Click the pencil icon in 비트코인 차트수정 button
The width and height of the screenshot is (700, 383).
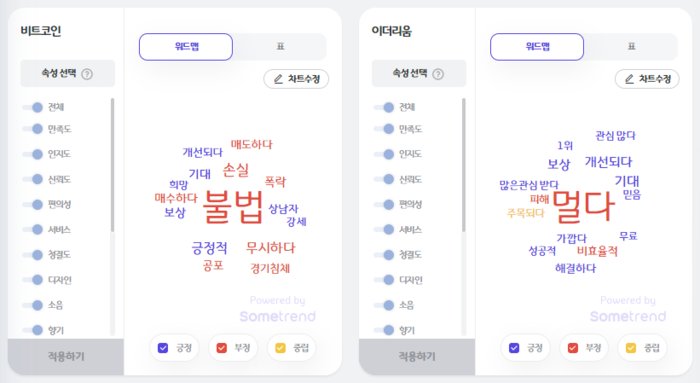tap(278, 79)
